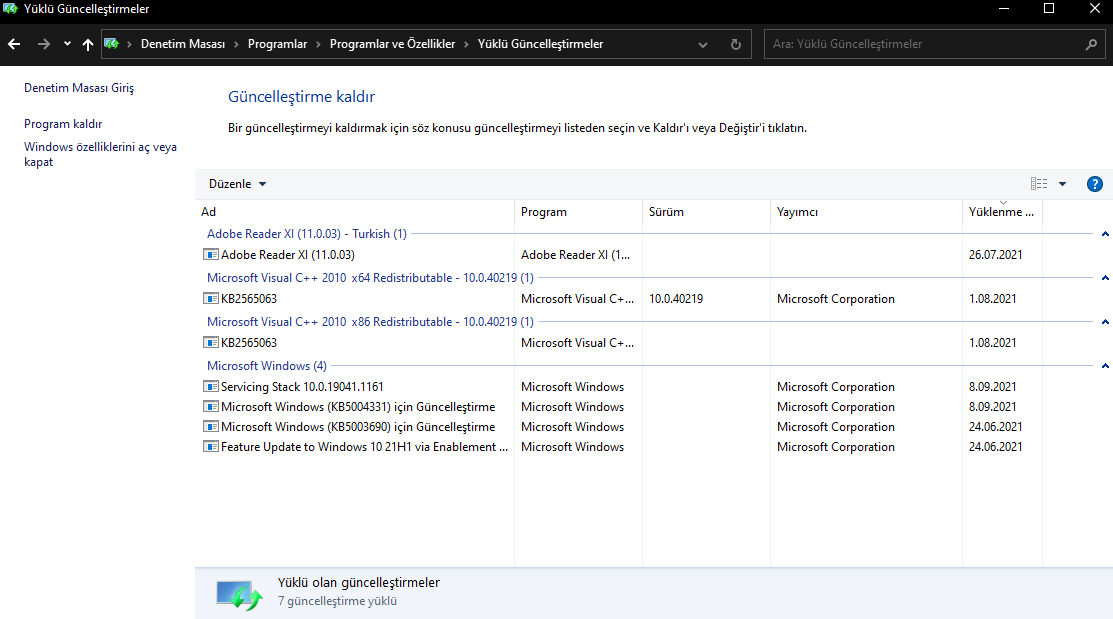Viewport: 1113px width, 619px height.
Task: Click icon beside Feature Update to Windows 10
Action: [x=211, y=447]
